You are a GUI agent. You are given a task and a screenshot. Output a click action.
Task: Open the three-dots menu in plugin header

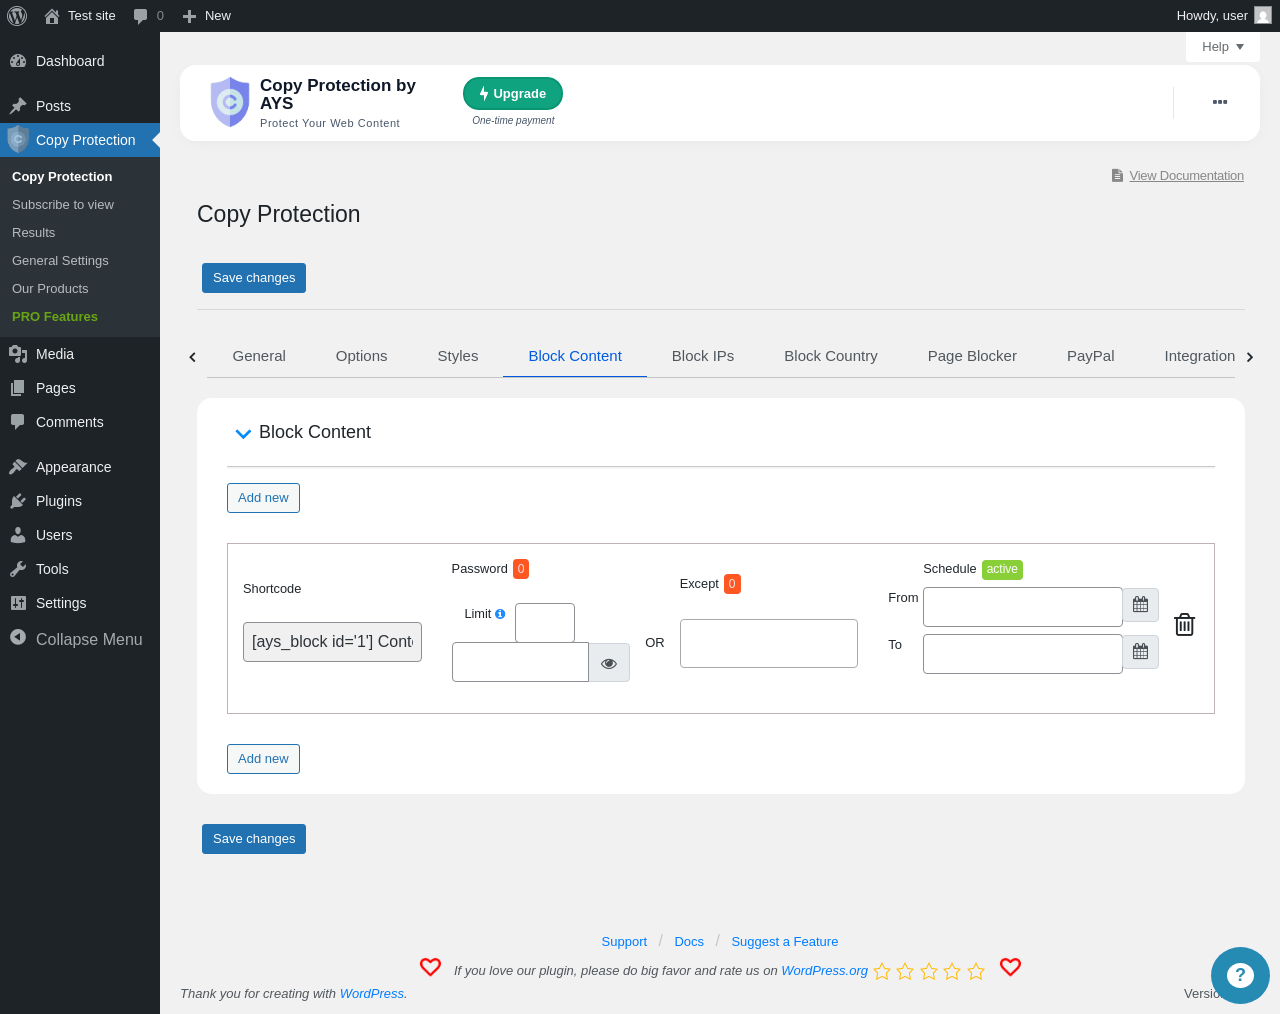click(x=1220, y=102)
